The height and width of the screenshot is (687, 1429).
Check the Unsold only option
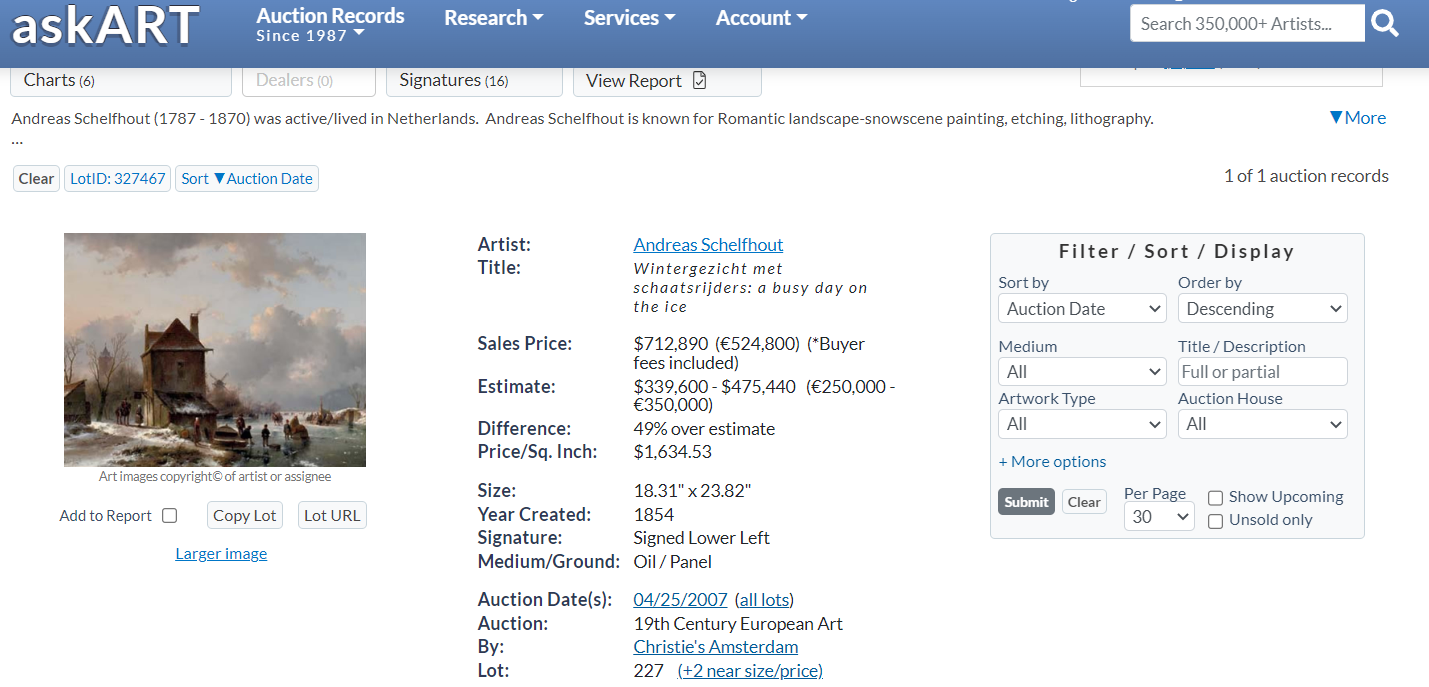pos(1216,521)
